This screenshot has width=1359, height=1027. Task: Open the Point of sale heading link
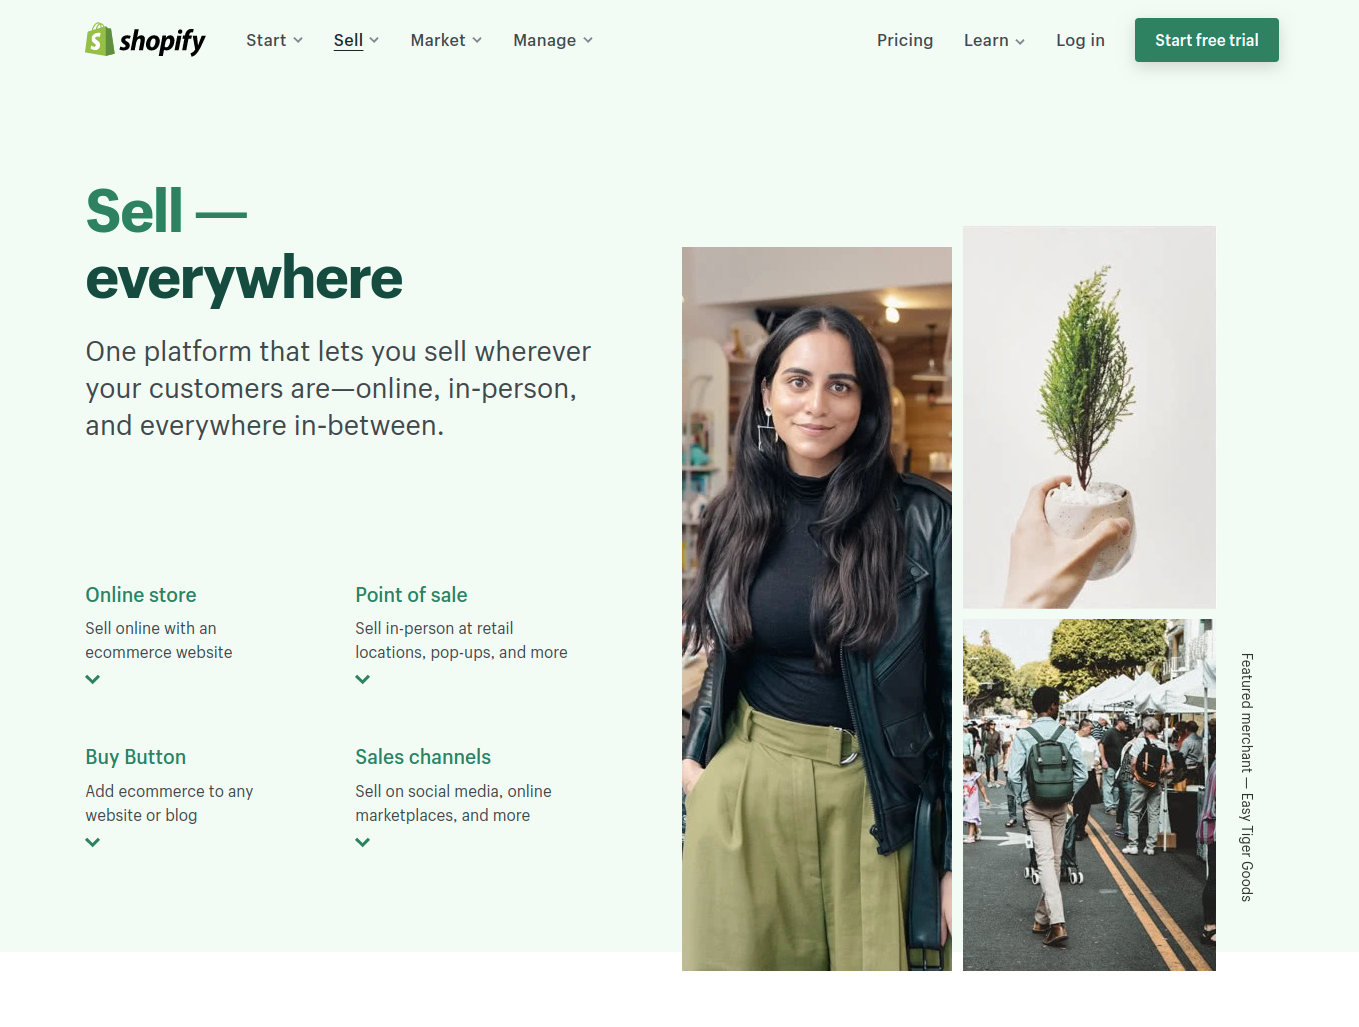[411, 595]
